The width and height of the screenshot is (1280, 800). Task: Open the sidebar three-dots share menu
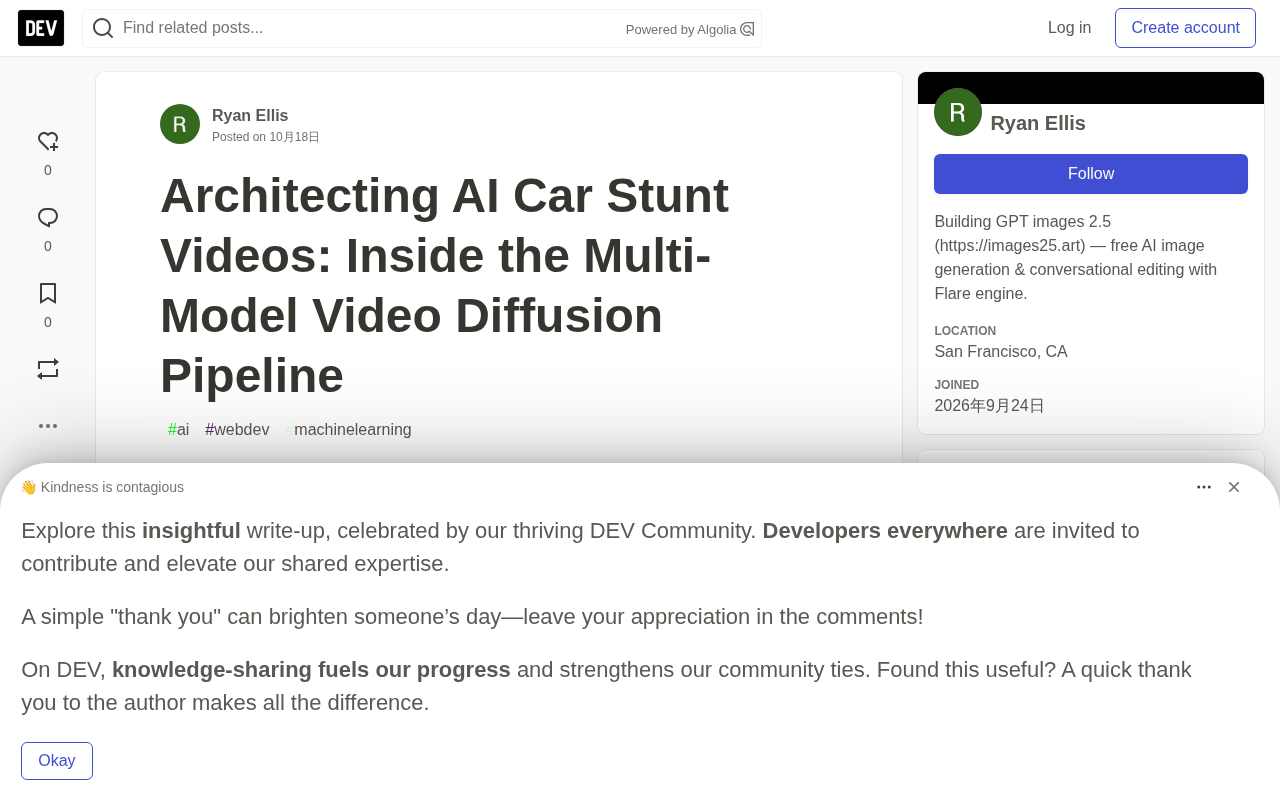48,426
